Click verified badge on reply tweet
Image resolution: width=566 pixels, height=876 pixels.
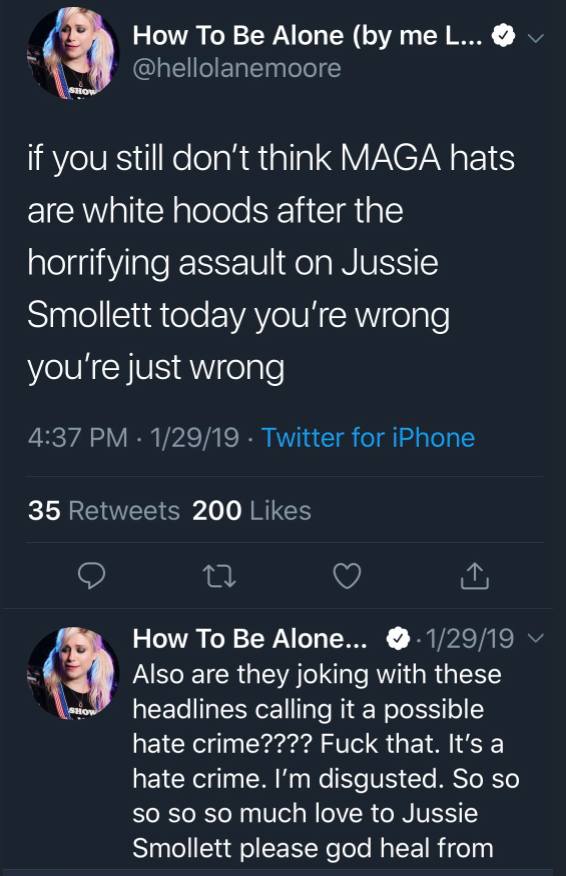398,639
